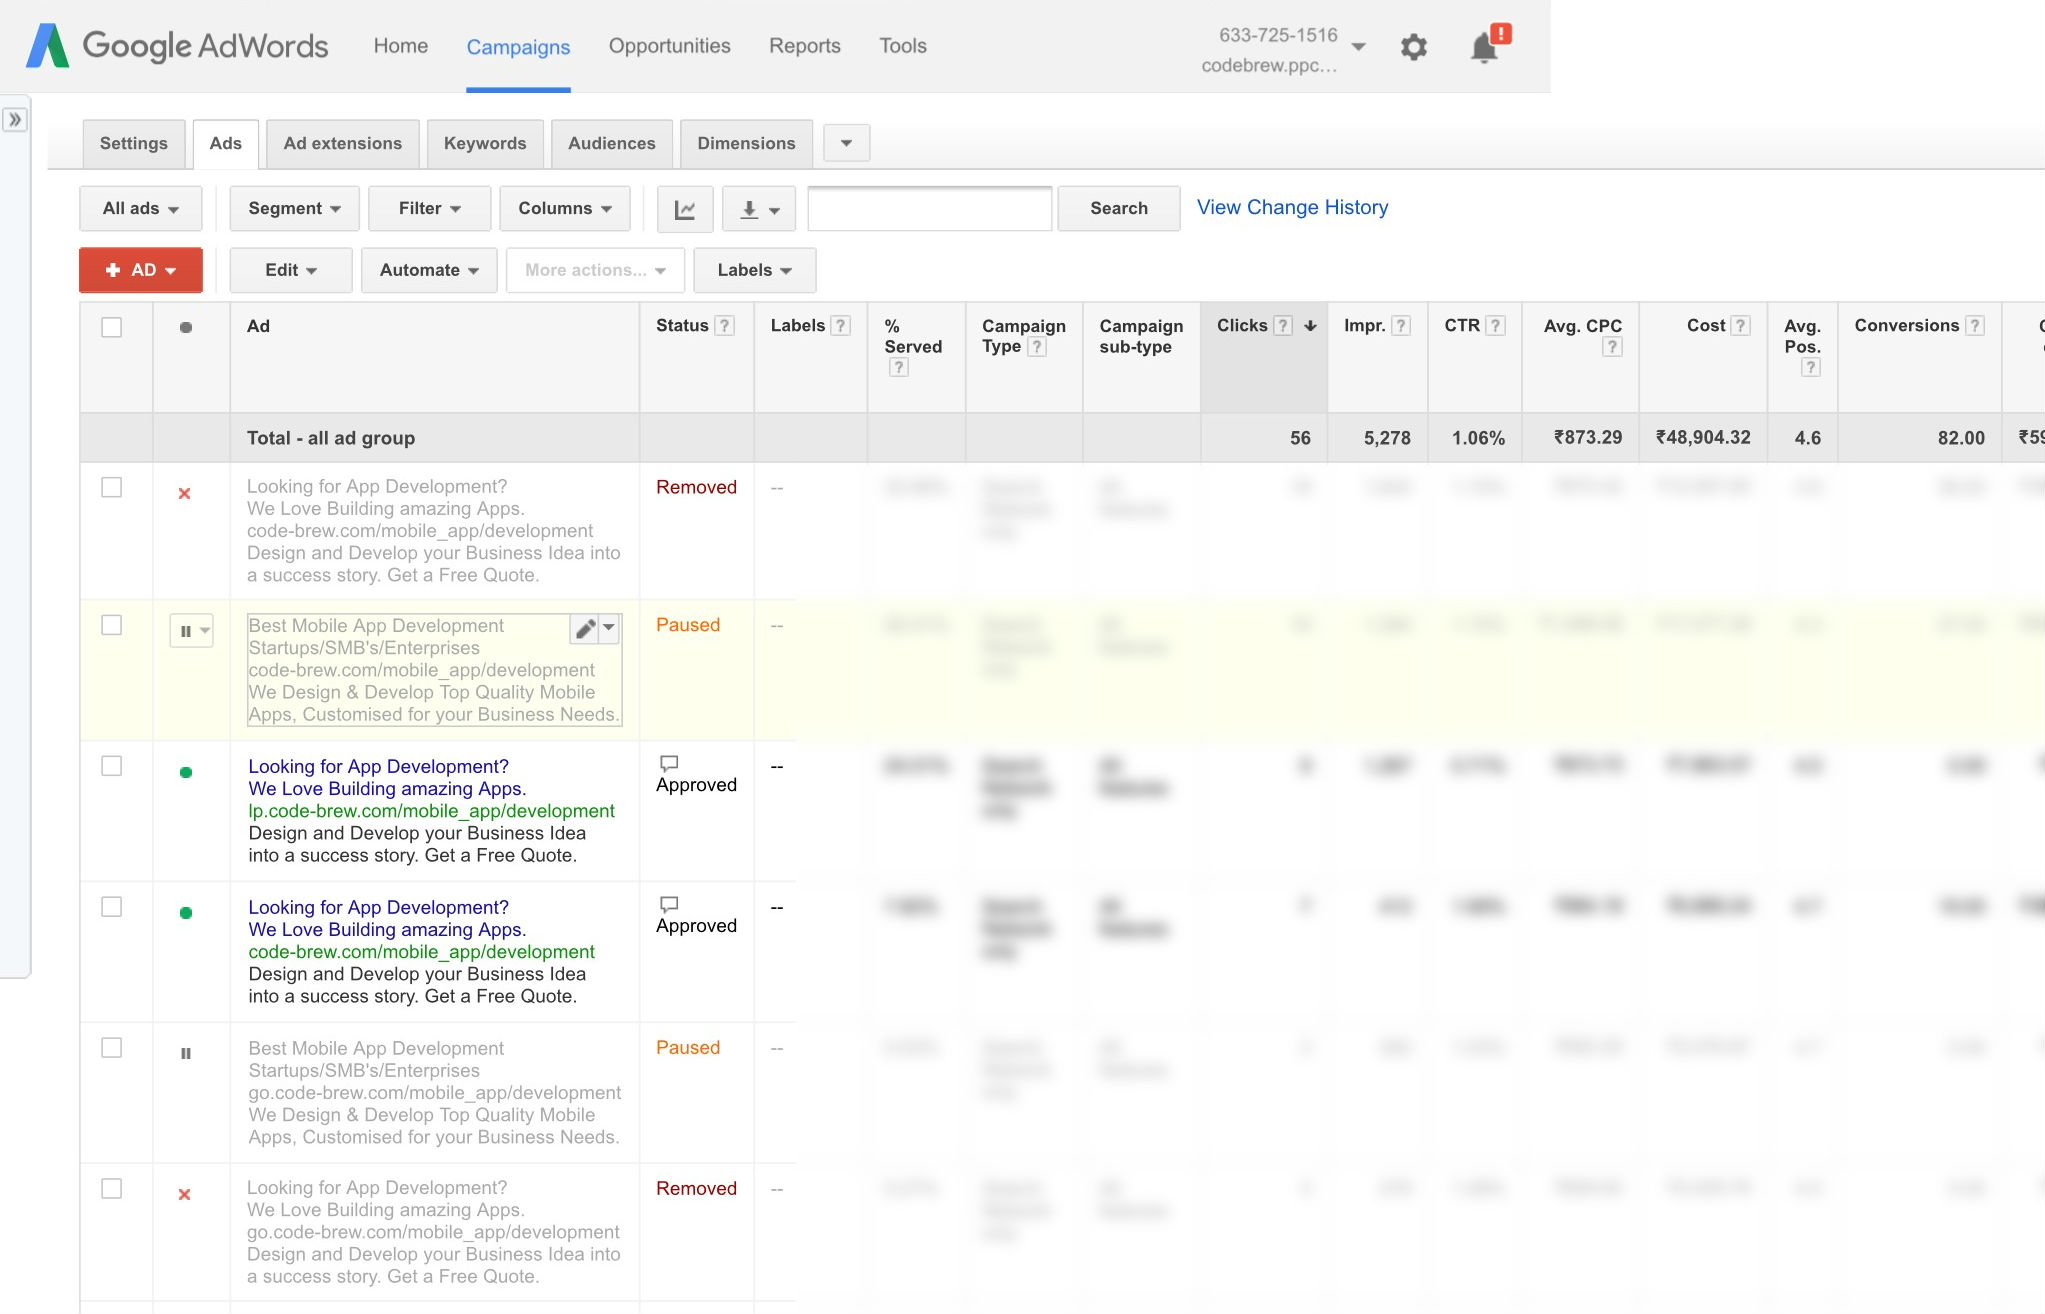The width and height of the screenshot is (2045, 1314).
Task: Click into the ads search field
Action: pos(930,209)
